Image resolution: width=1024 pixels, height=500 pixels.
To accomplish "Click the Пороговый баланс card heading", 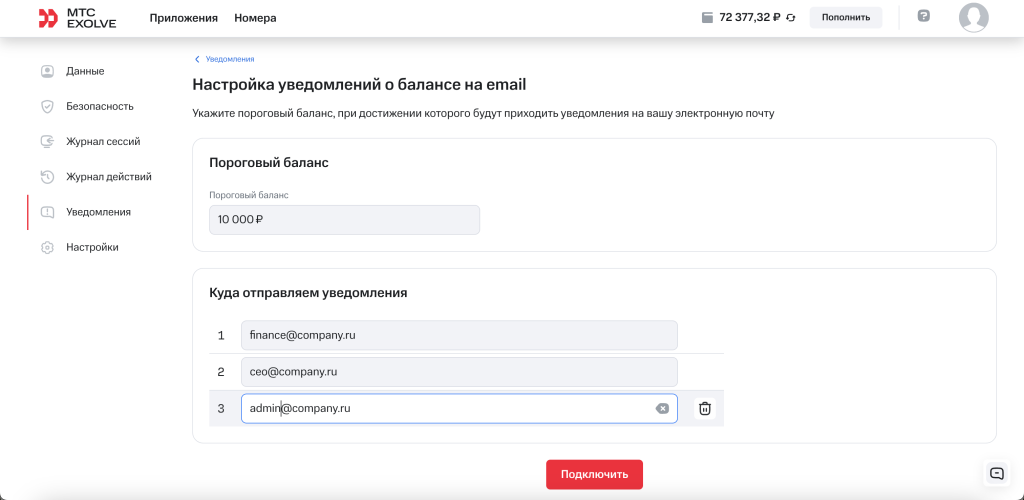I will pos(268,163).
